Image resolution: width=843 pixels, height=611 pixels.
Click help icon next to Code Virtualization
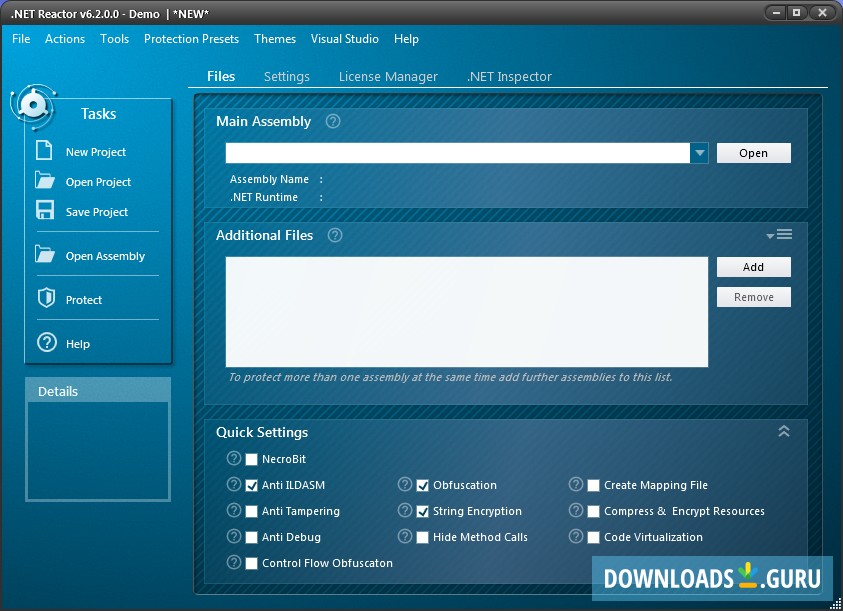(x=576, y=536)
